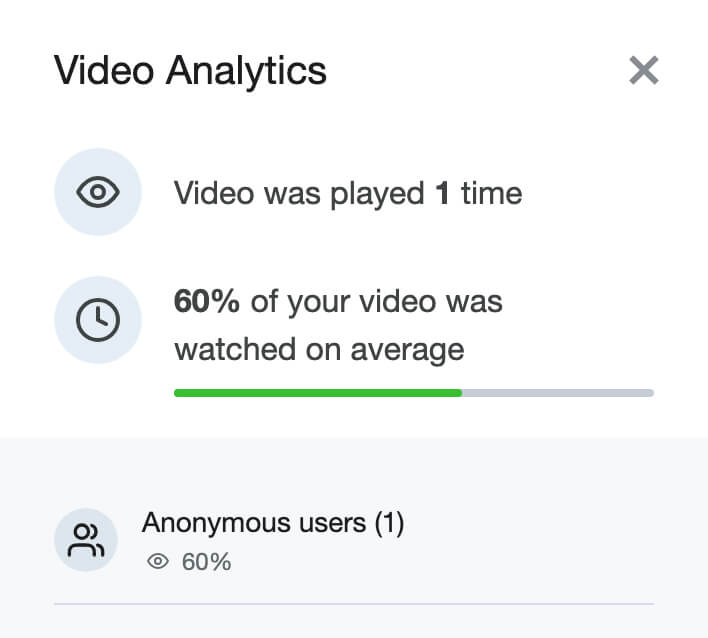
Task: Click the Anonymous users group icon
Action: [86, 540]
